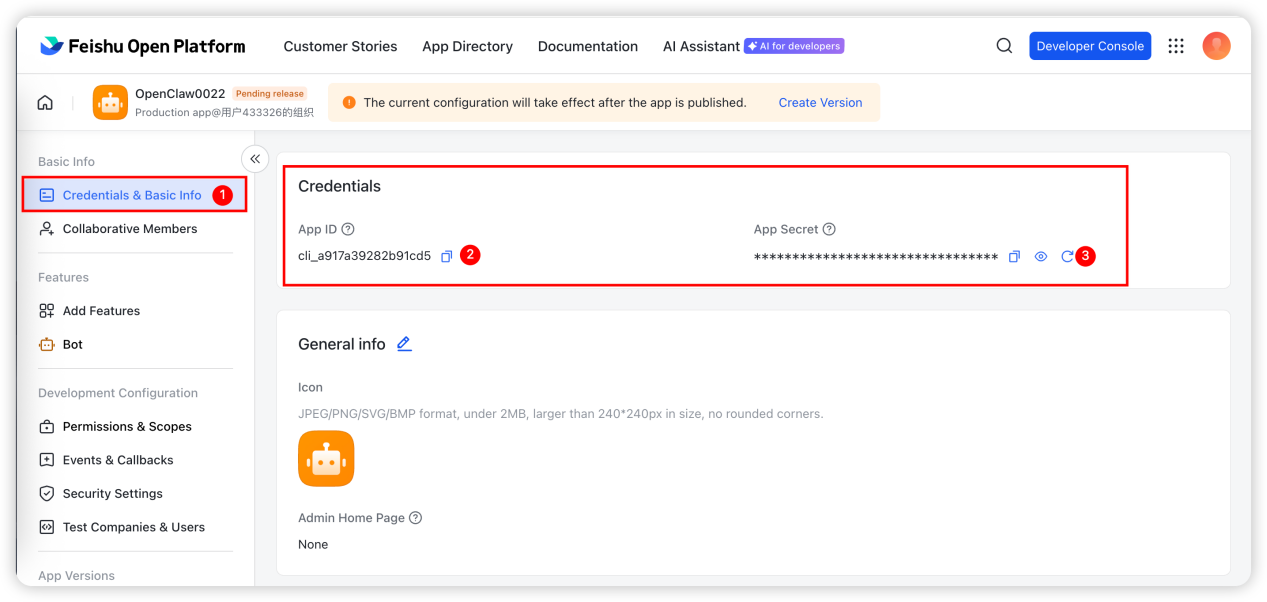Click the Create Version link
The height and width of the screenshot is (602, 1267).
tap(820, 102)
